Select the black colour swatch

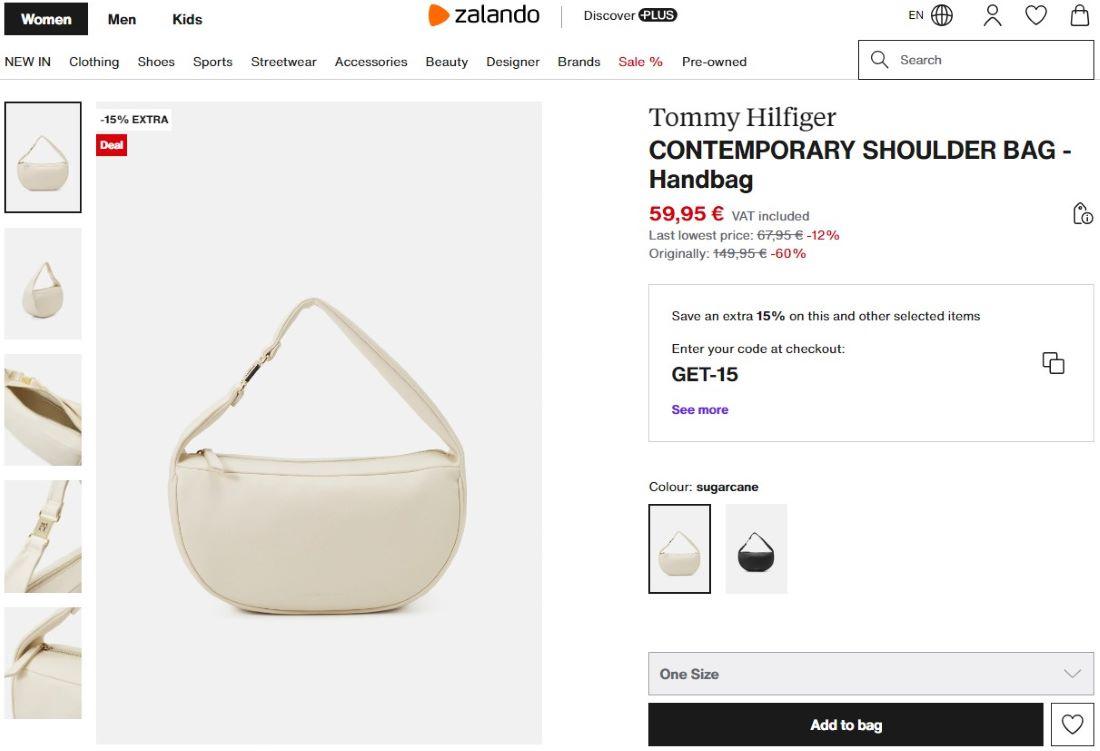click(x=756, y=549)
